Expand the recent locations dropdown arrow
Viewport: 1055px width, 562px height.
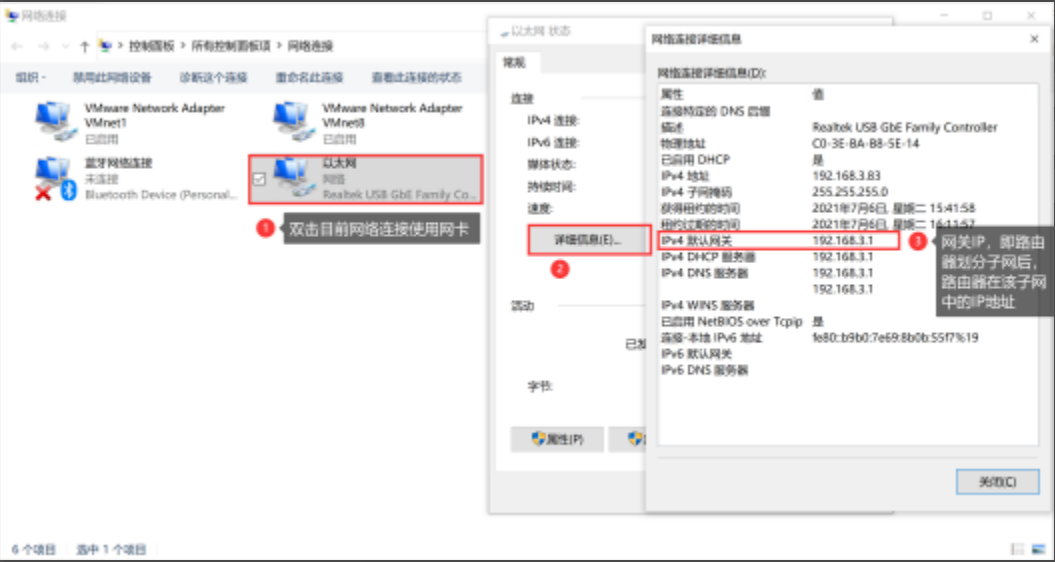65,46
